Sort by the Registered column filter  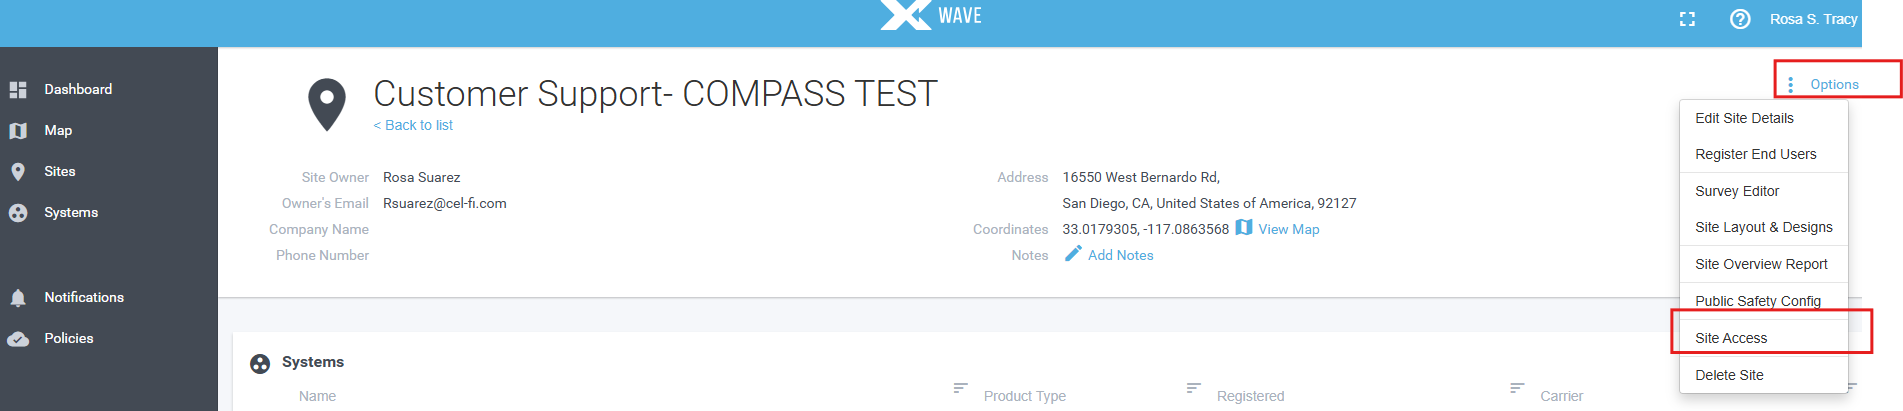[x=1194, y=387]
